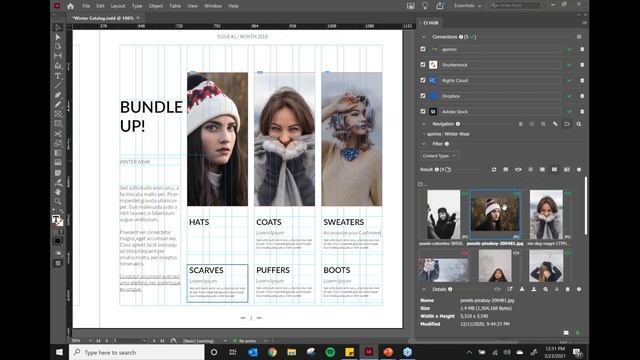Uncheck the Dropbox connection checkbox
This screenshot has height=360, width=640.
click(423, 96)
